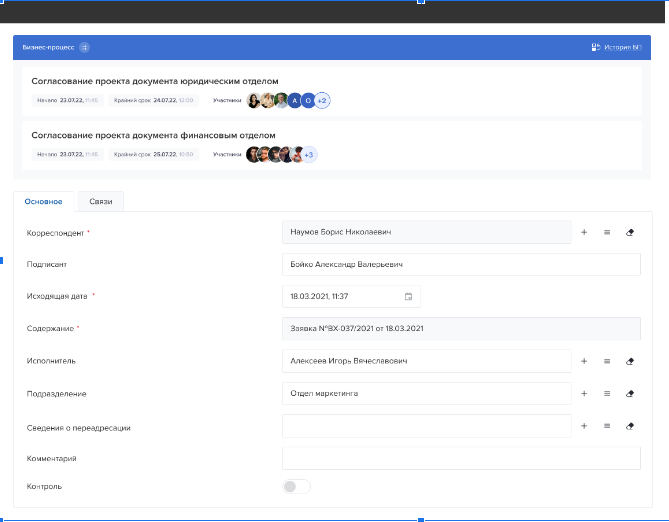
Task: Open the История button in header
Action: [x=615, y=47]
